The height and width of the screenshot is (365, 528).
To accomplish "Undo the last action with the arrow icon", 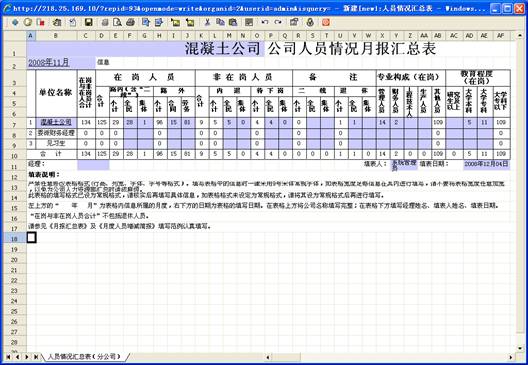I will pos(265,23).
